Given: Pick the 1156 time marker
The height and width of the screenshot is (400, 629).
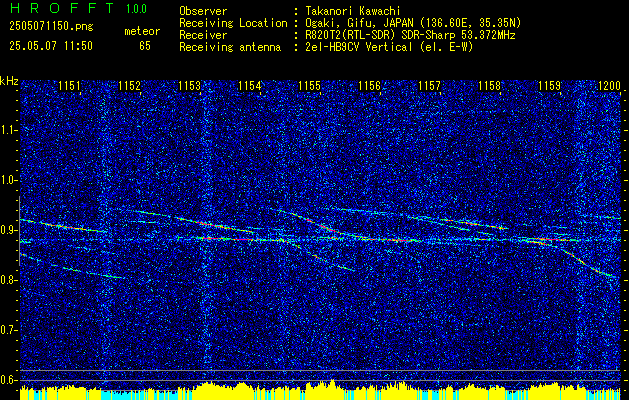Looking at the screenshot, I should coord(369,85).
